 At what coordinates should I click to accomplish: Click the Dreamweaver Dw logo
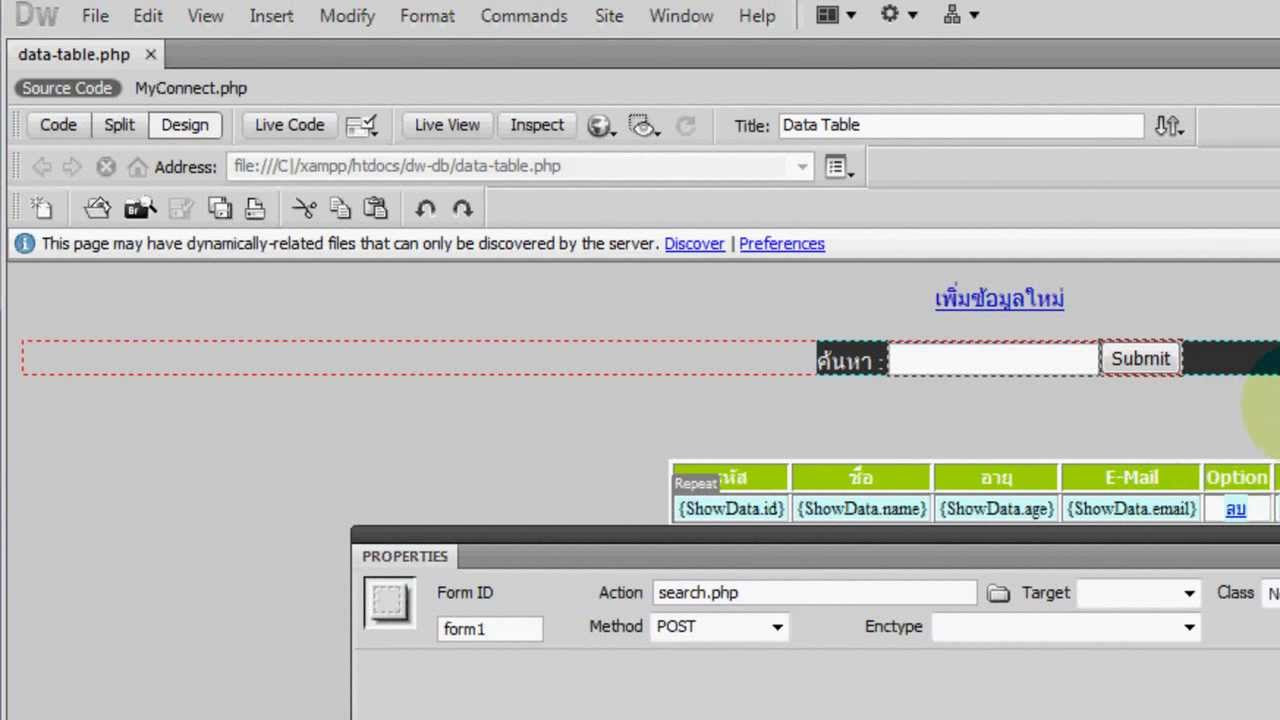[x=36, y=14]
